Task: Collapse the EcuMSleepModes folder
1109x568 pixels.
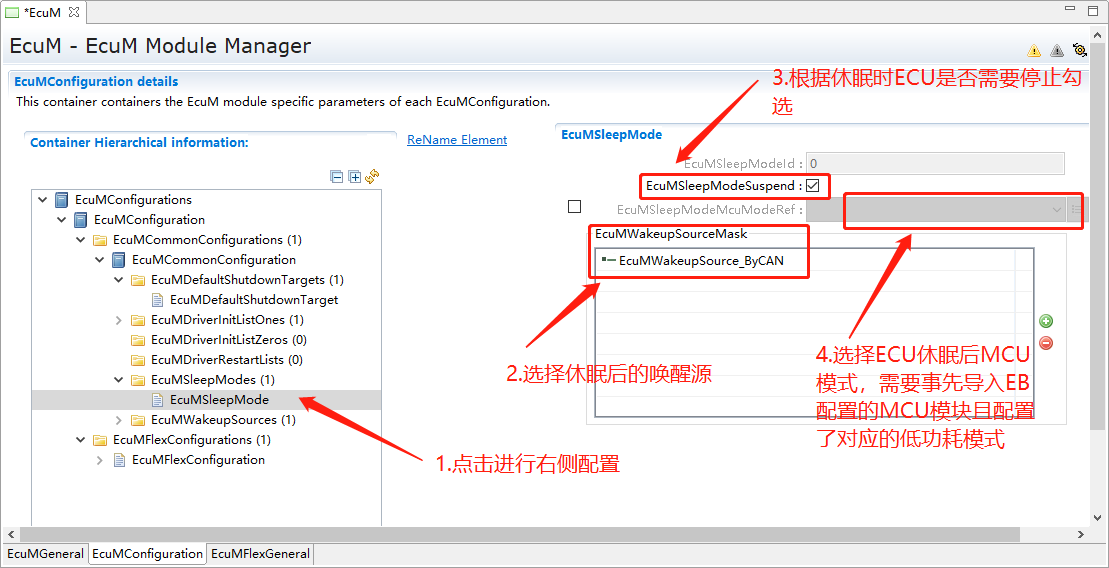Action: pos(119,380)
